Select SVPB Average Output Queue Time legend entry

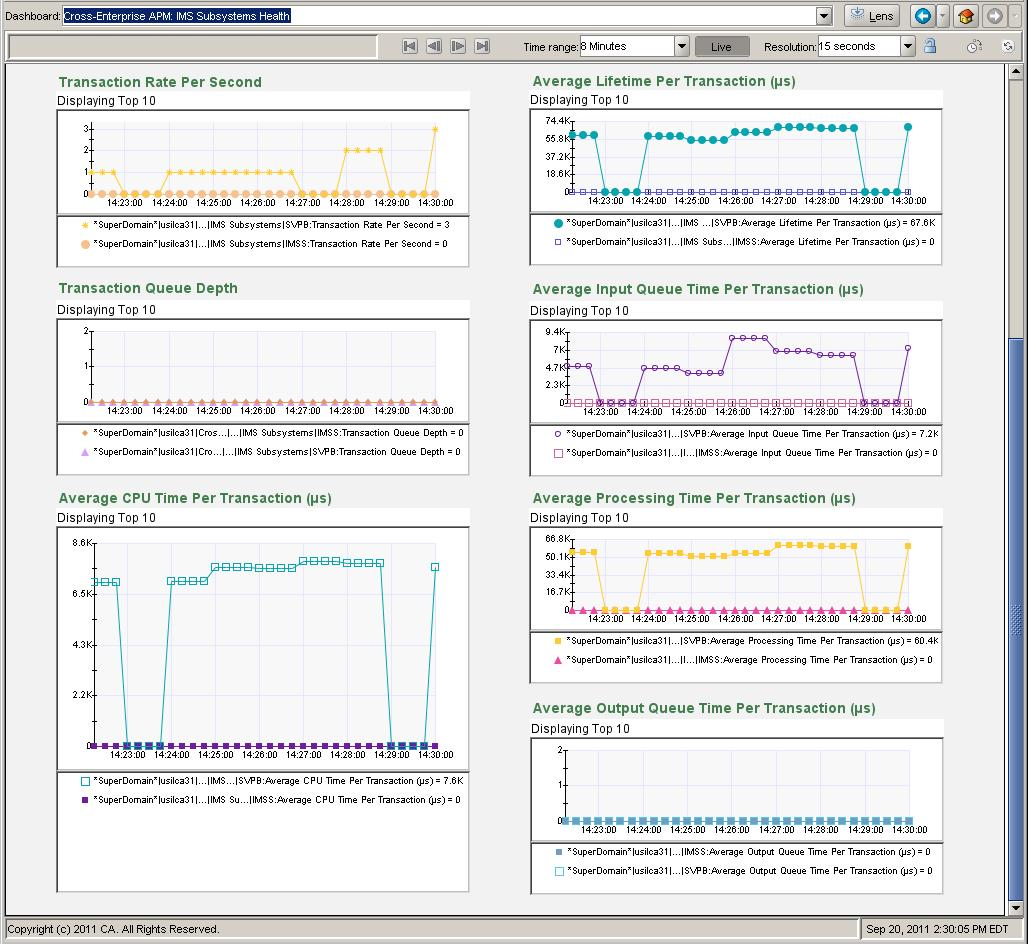point(744,871)
